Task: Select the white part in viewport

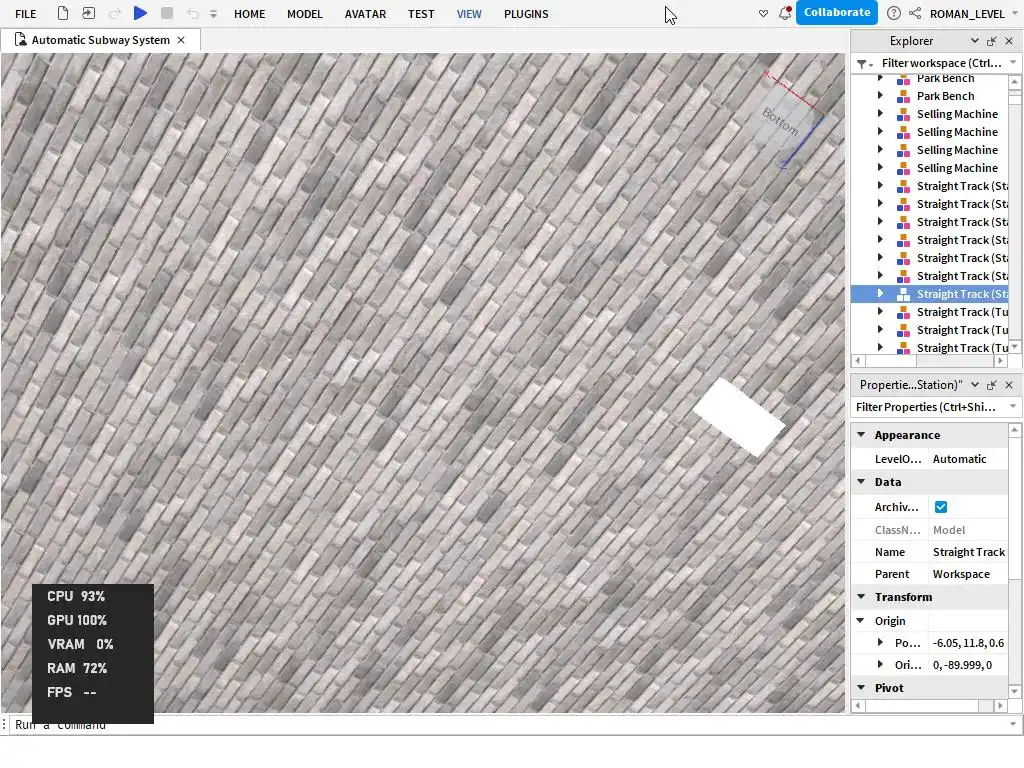Action: pos(739,417)
